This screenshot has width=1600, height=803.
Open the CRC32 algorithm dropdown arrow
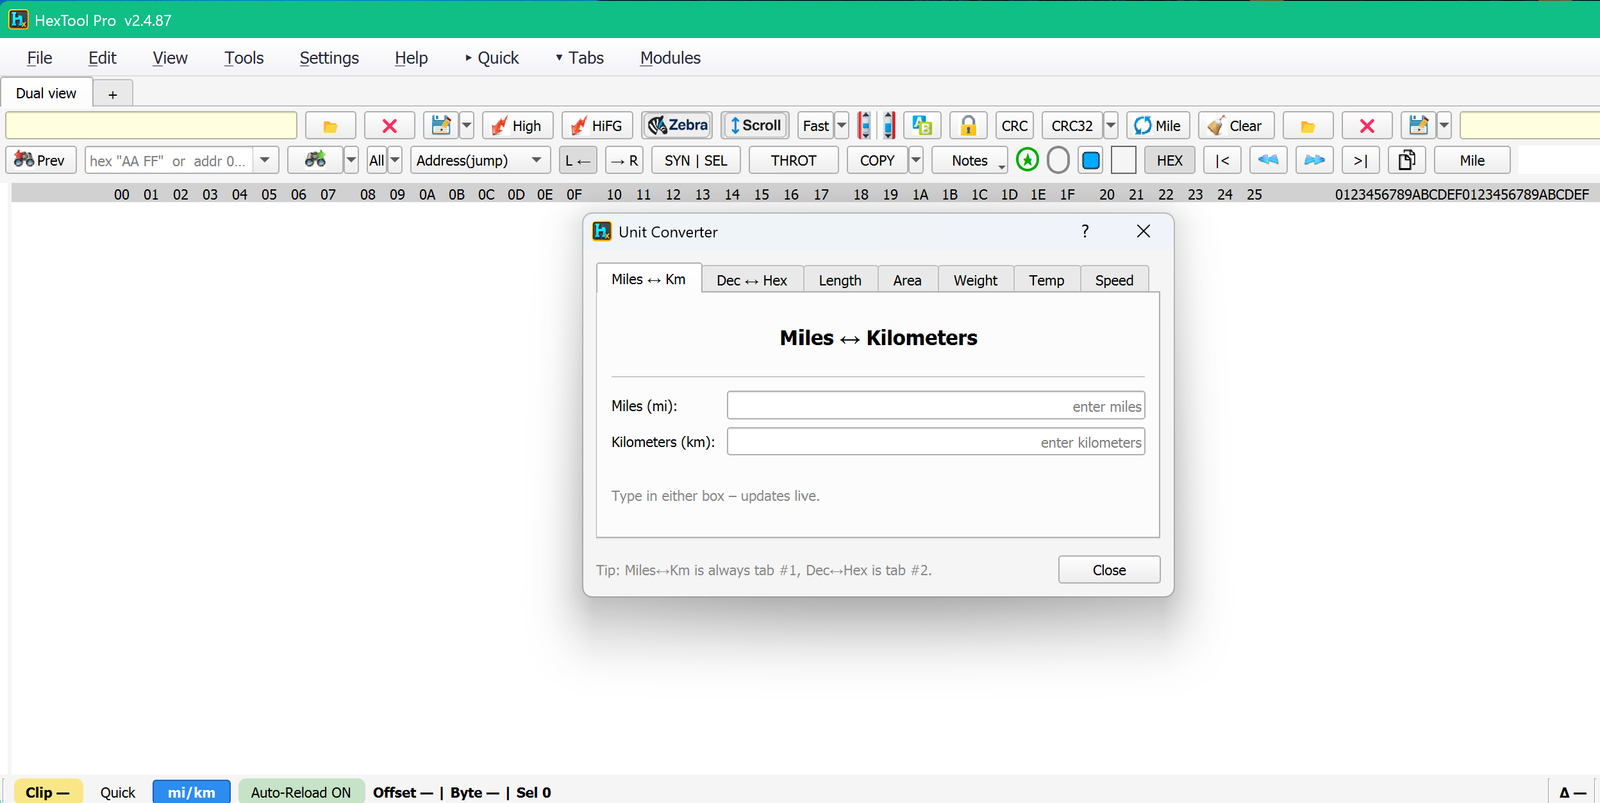(1110, 126)
